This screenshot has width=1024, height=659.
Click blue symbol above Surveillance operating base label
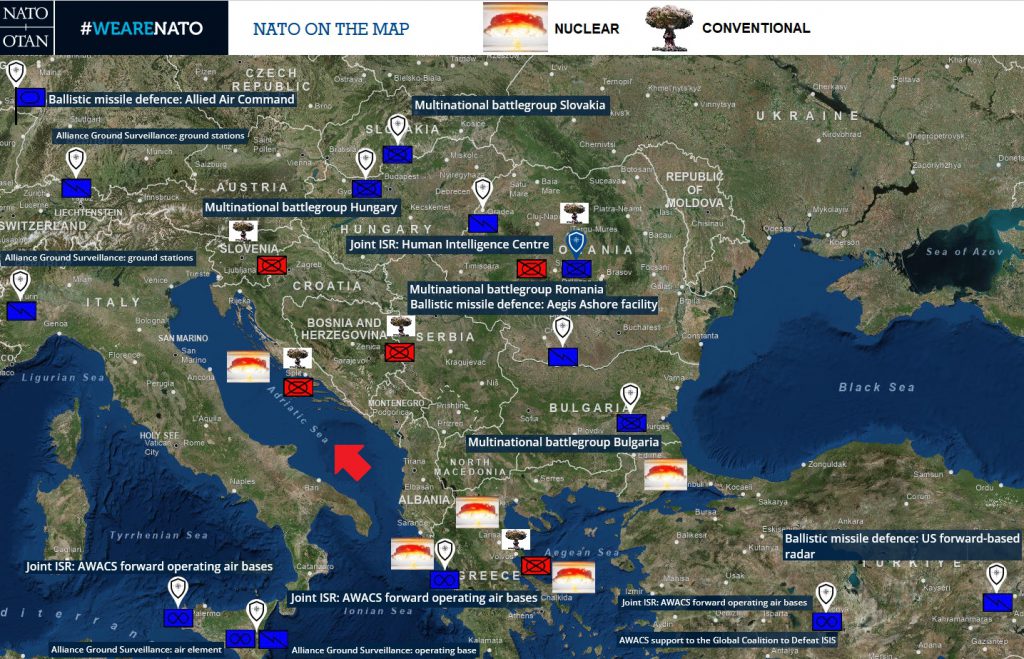tap(273, 639)
